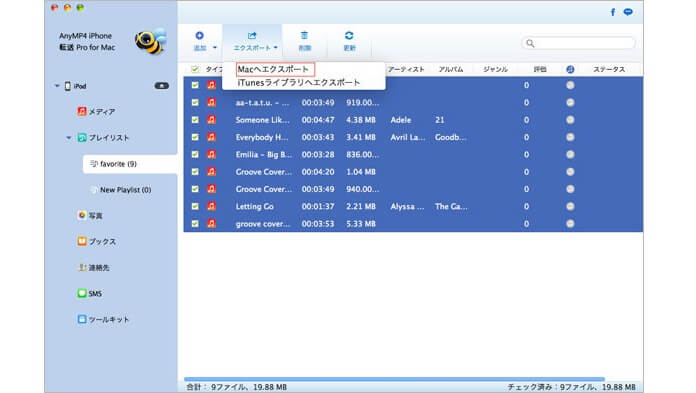Sort by ジャンル column header
The width and height of the screenshot is (696, 393).
click(x=495, y=69)
